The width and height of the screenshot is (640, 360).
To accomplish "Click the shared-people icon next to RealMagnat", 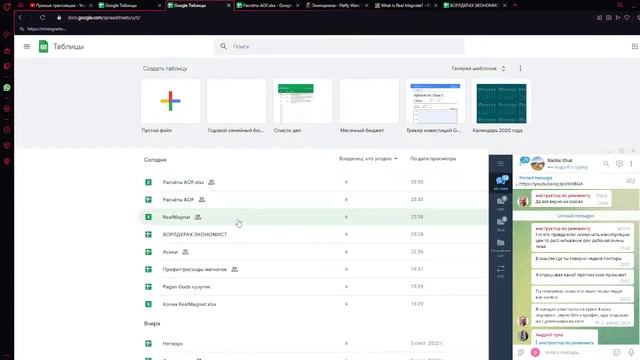I will 198,217.
